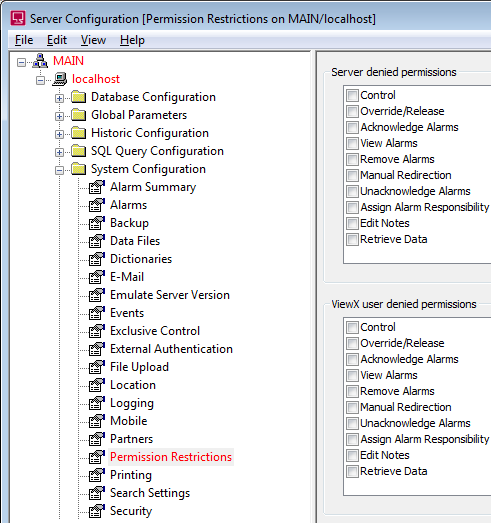491x523 pixels.
Task: Collapse the localhost server node
Action: 40,80
